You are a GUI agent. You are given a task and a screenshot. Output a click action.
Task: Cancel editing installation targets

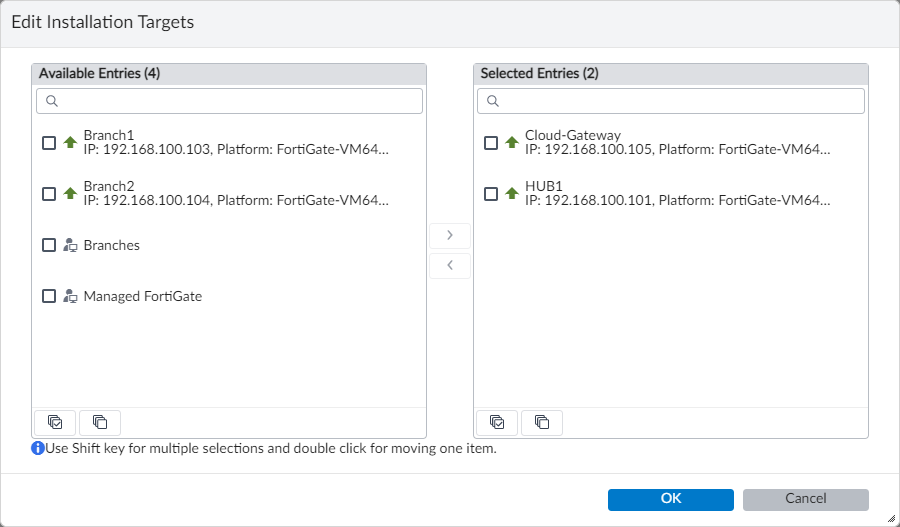[805, 499]
